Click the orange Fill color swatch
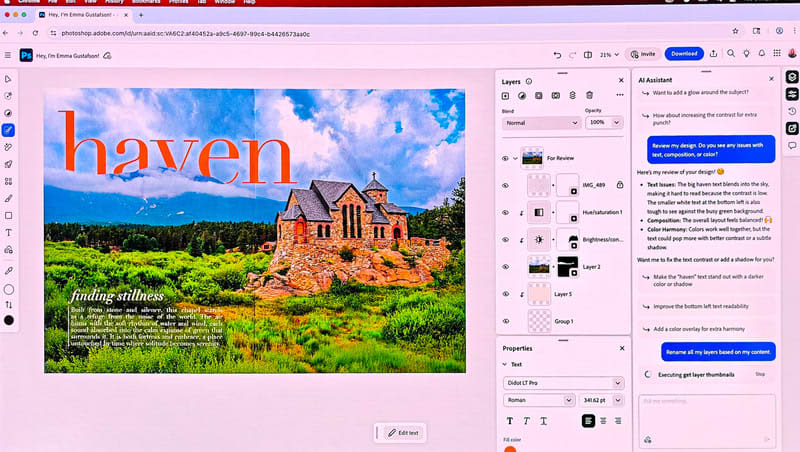The image size is (800, 452). (510, 449)
